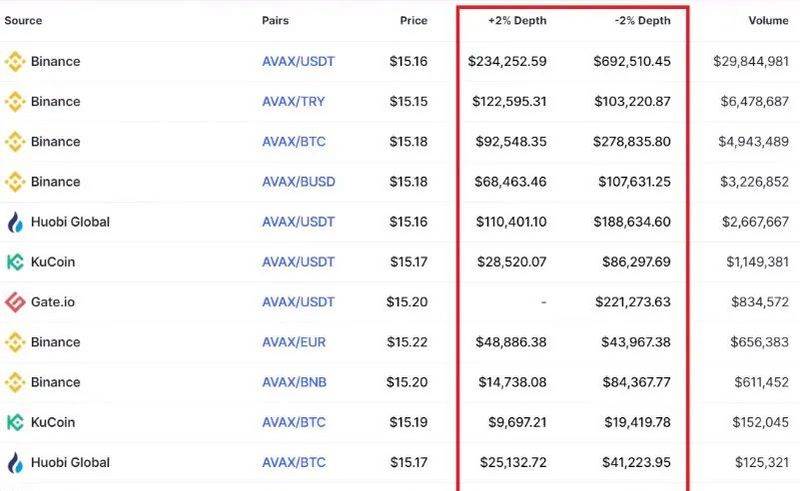
Task: Sort by the Volume column header
Action: point(768,20)
